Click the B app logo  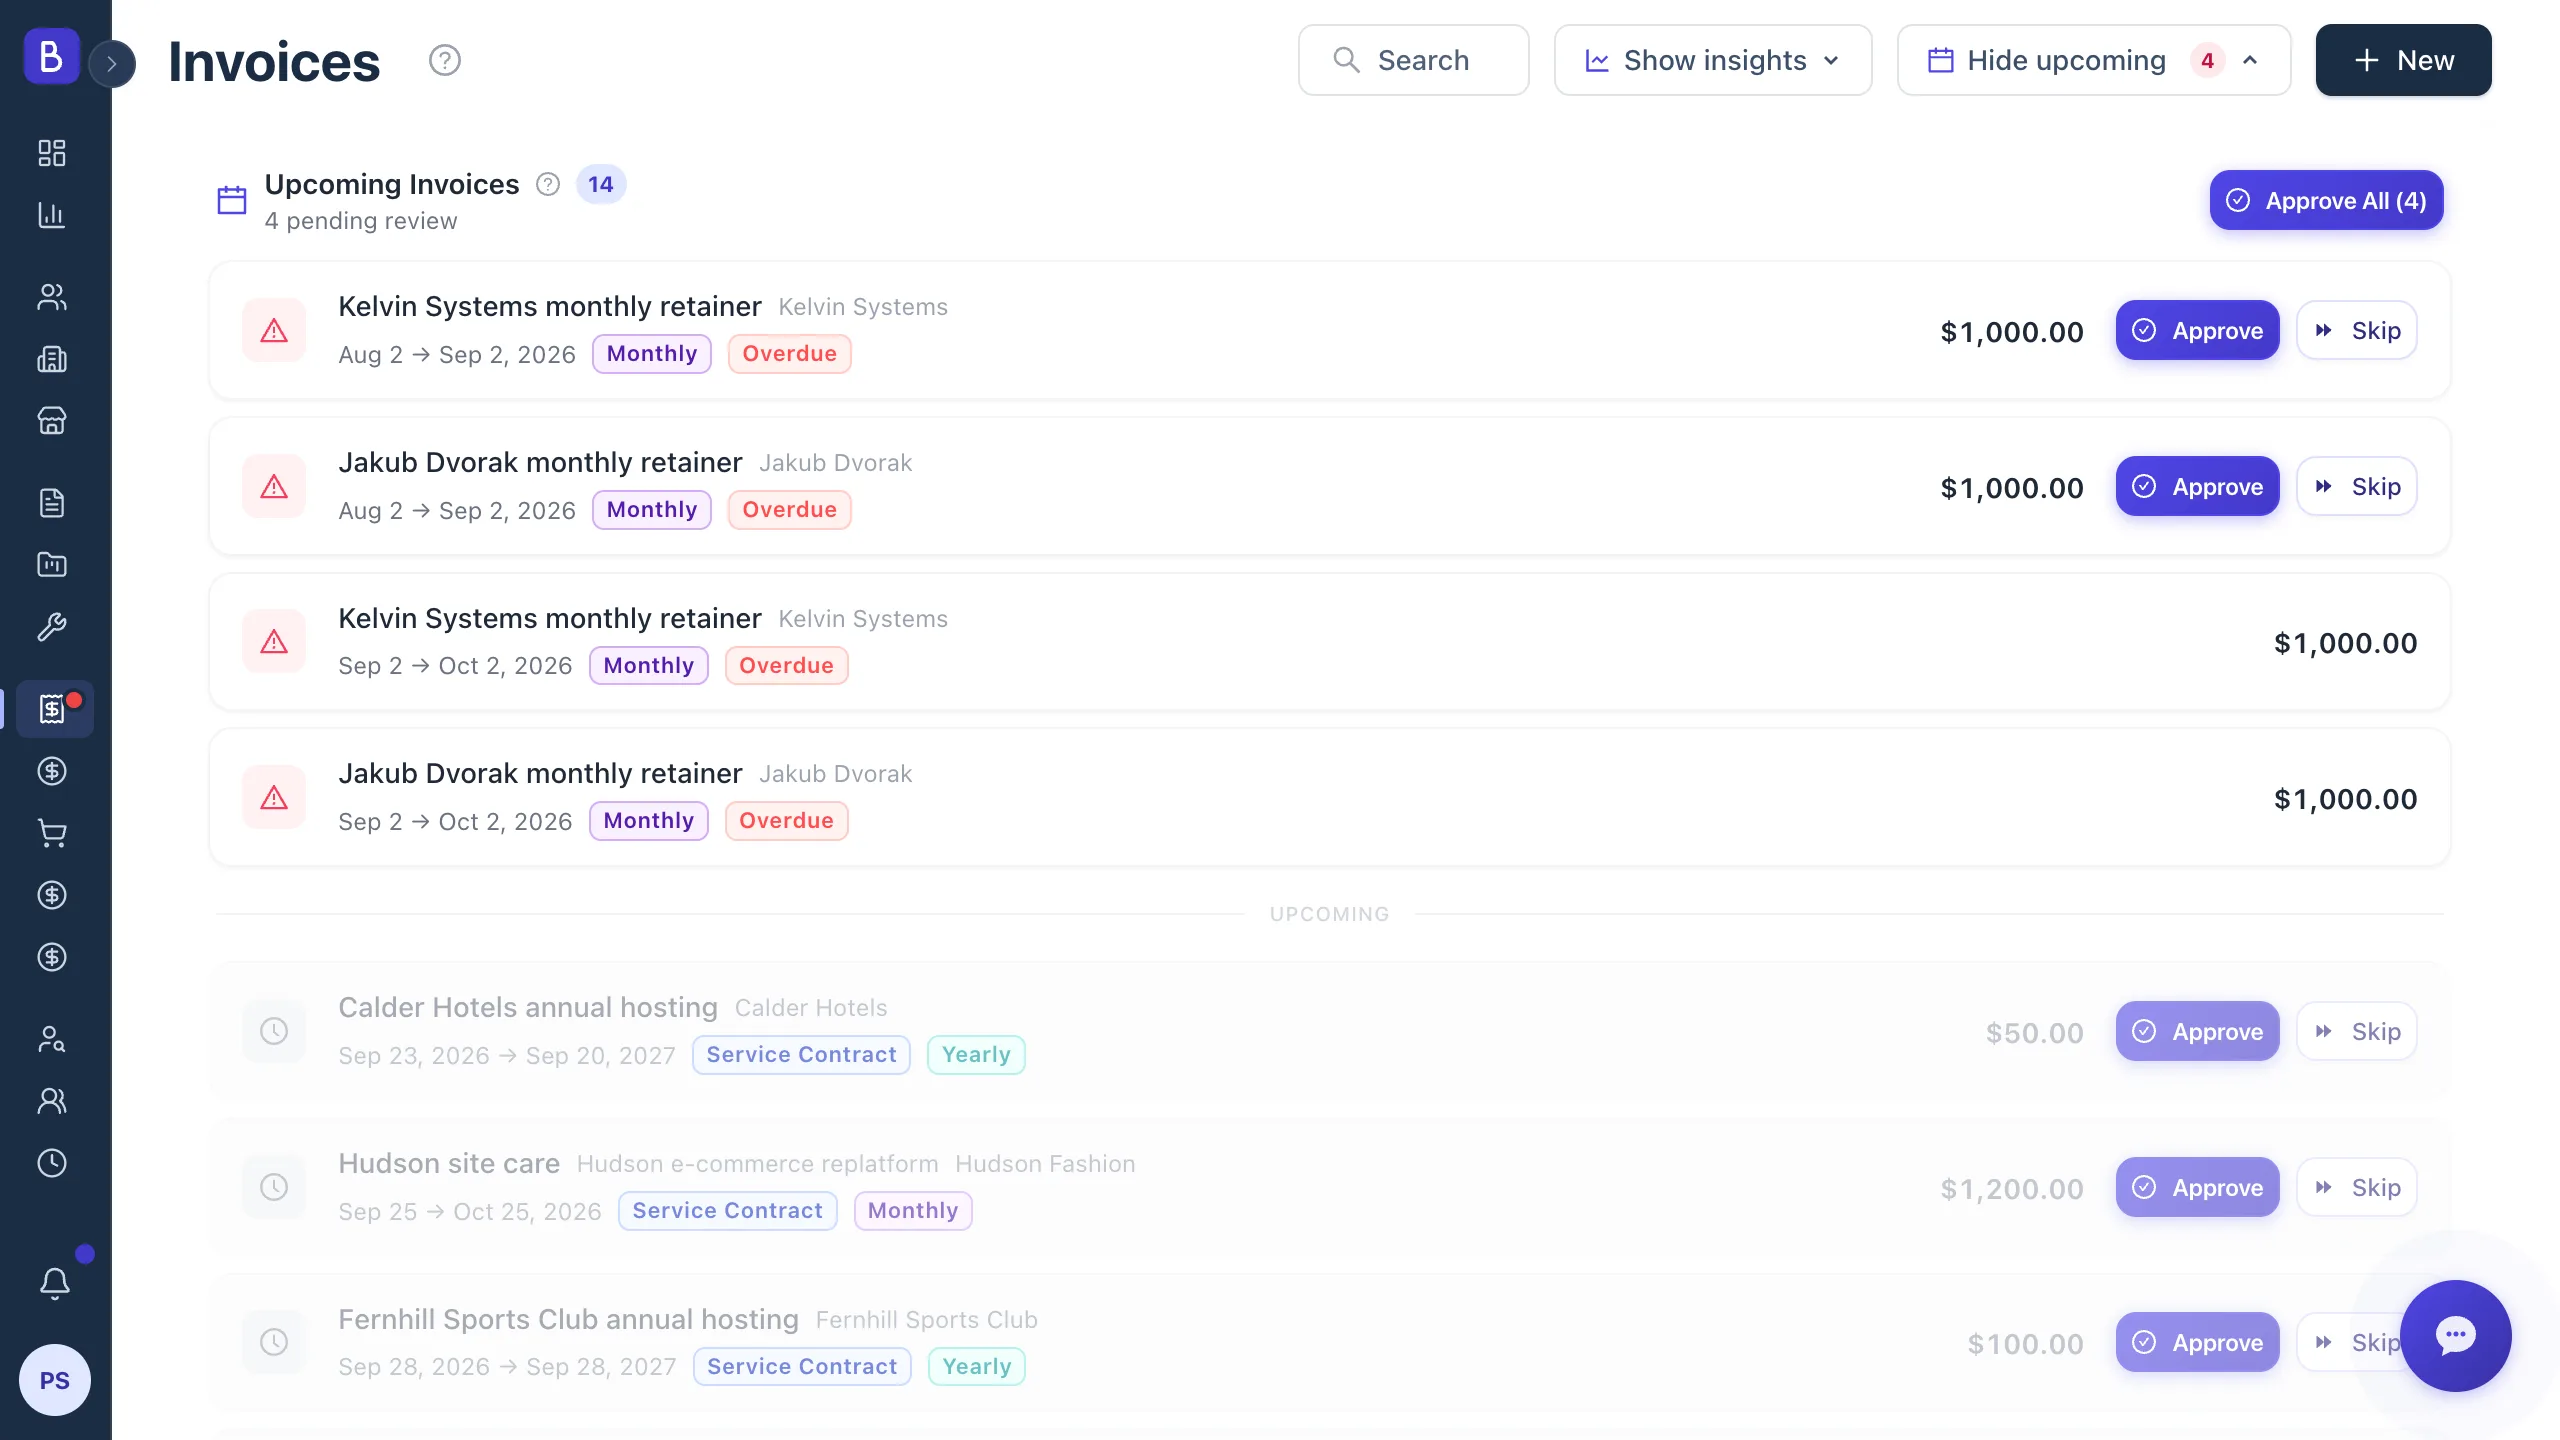(x=51, y=56)
